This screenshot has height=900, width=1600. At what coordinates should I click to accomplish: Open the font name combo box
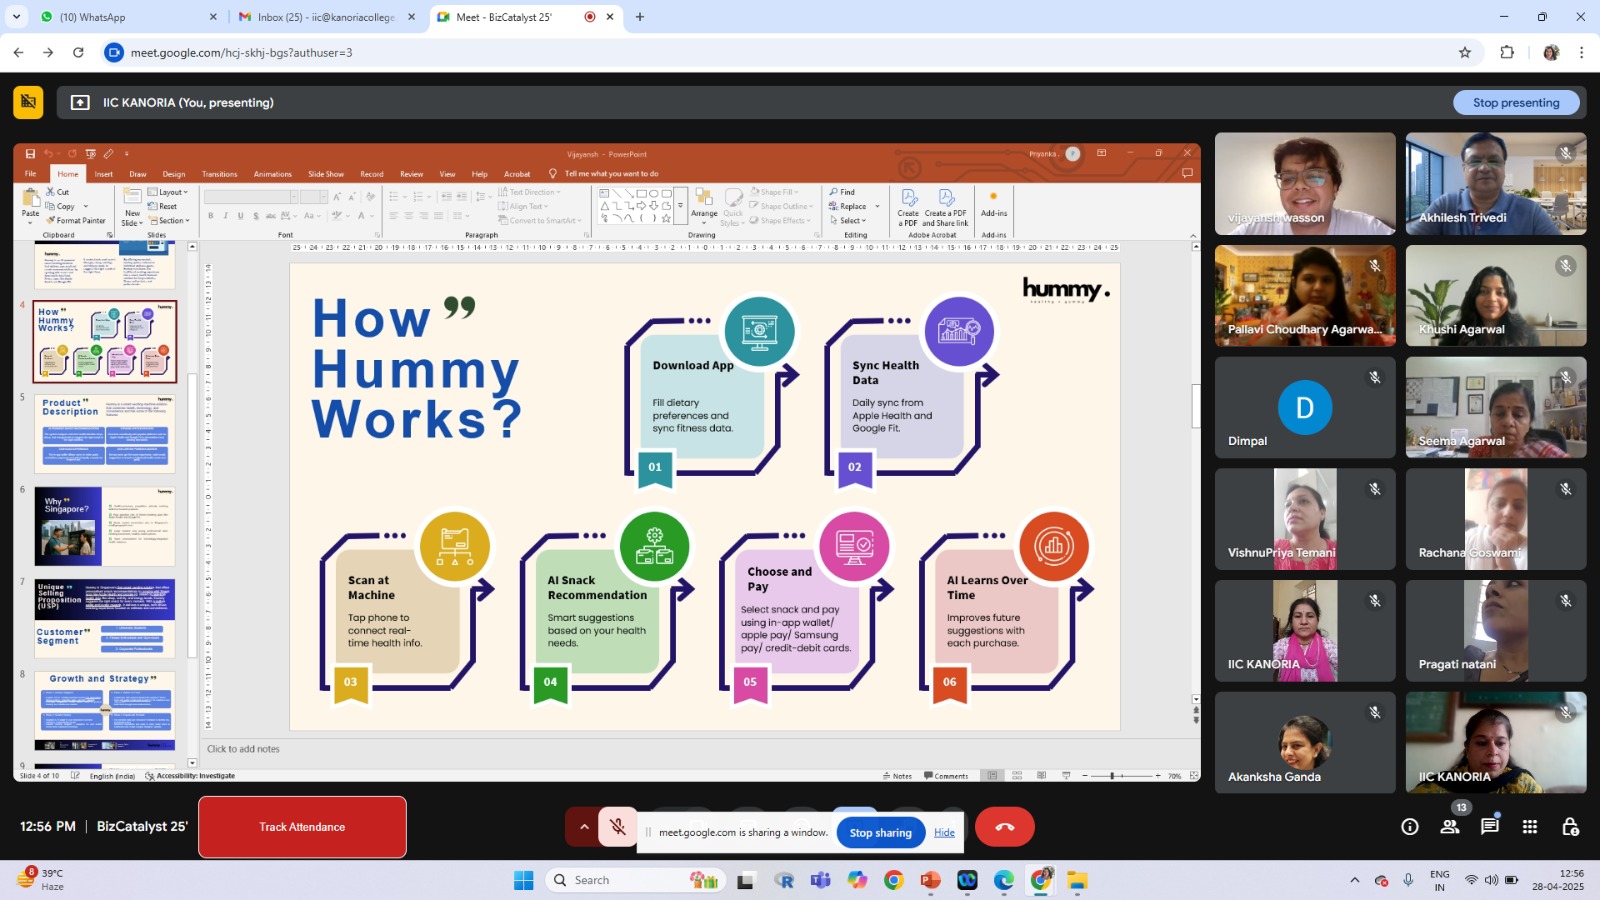(251, 197)
